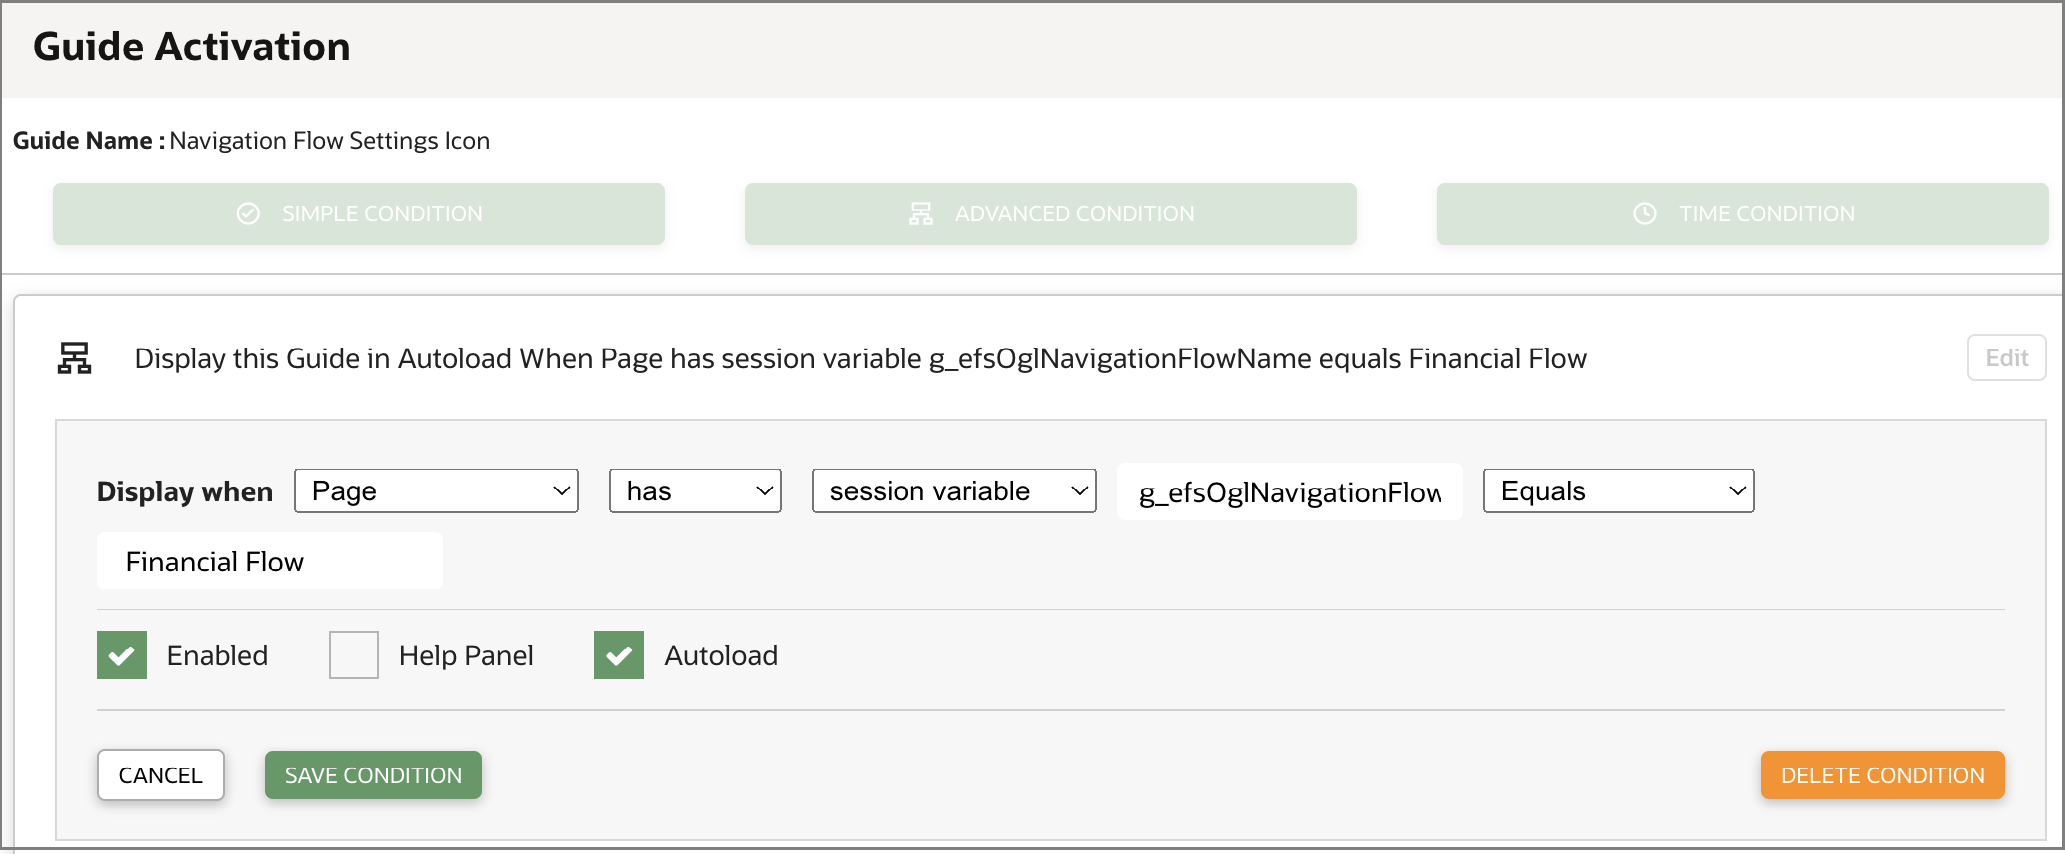Click the hierarchy icon on Advanced Condition

tap(920, 213)
